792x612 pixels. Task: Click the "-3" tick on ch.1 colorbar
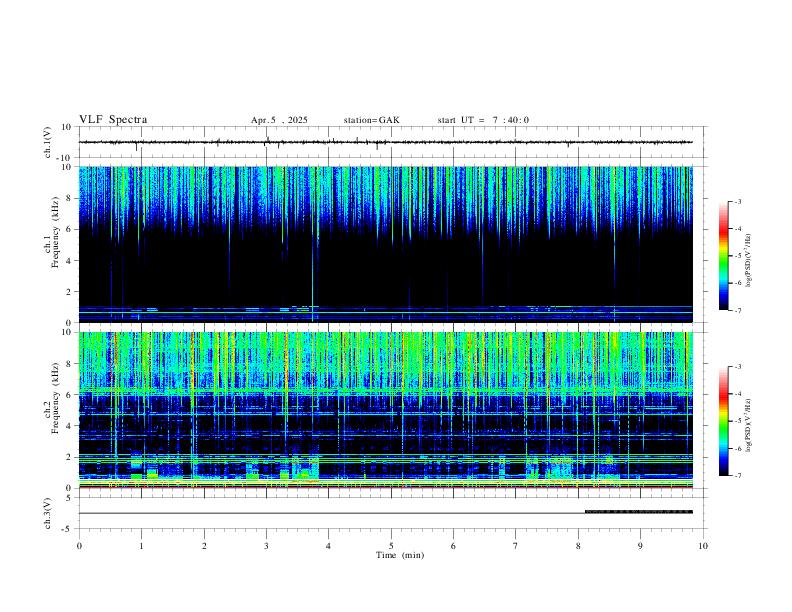coord(738,202)
